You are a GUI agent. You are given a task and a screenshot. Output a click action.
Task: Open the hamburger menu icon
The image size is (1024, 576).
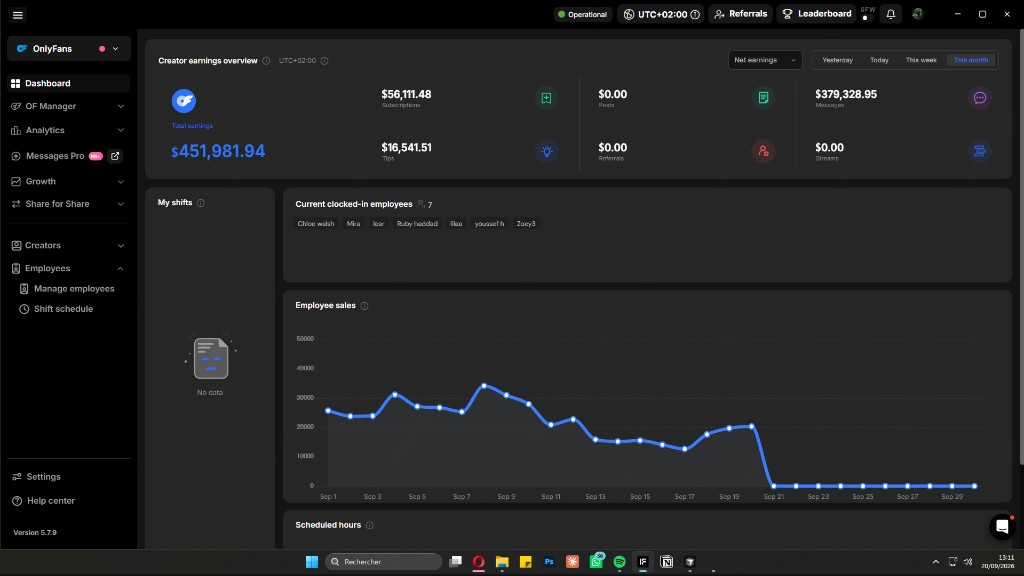click(x=18, y=14)
